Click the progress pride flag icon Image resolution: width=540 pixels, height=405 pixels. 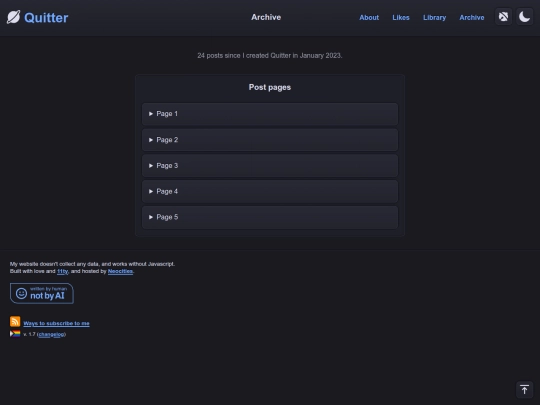point(15,334)
